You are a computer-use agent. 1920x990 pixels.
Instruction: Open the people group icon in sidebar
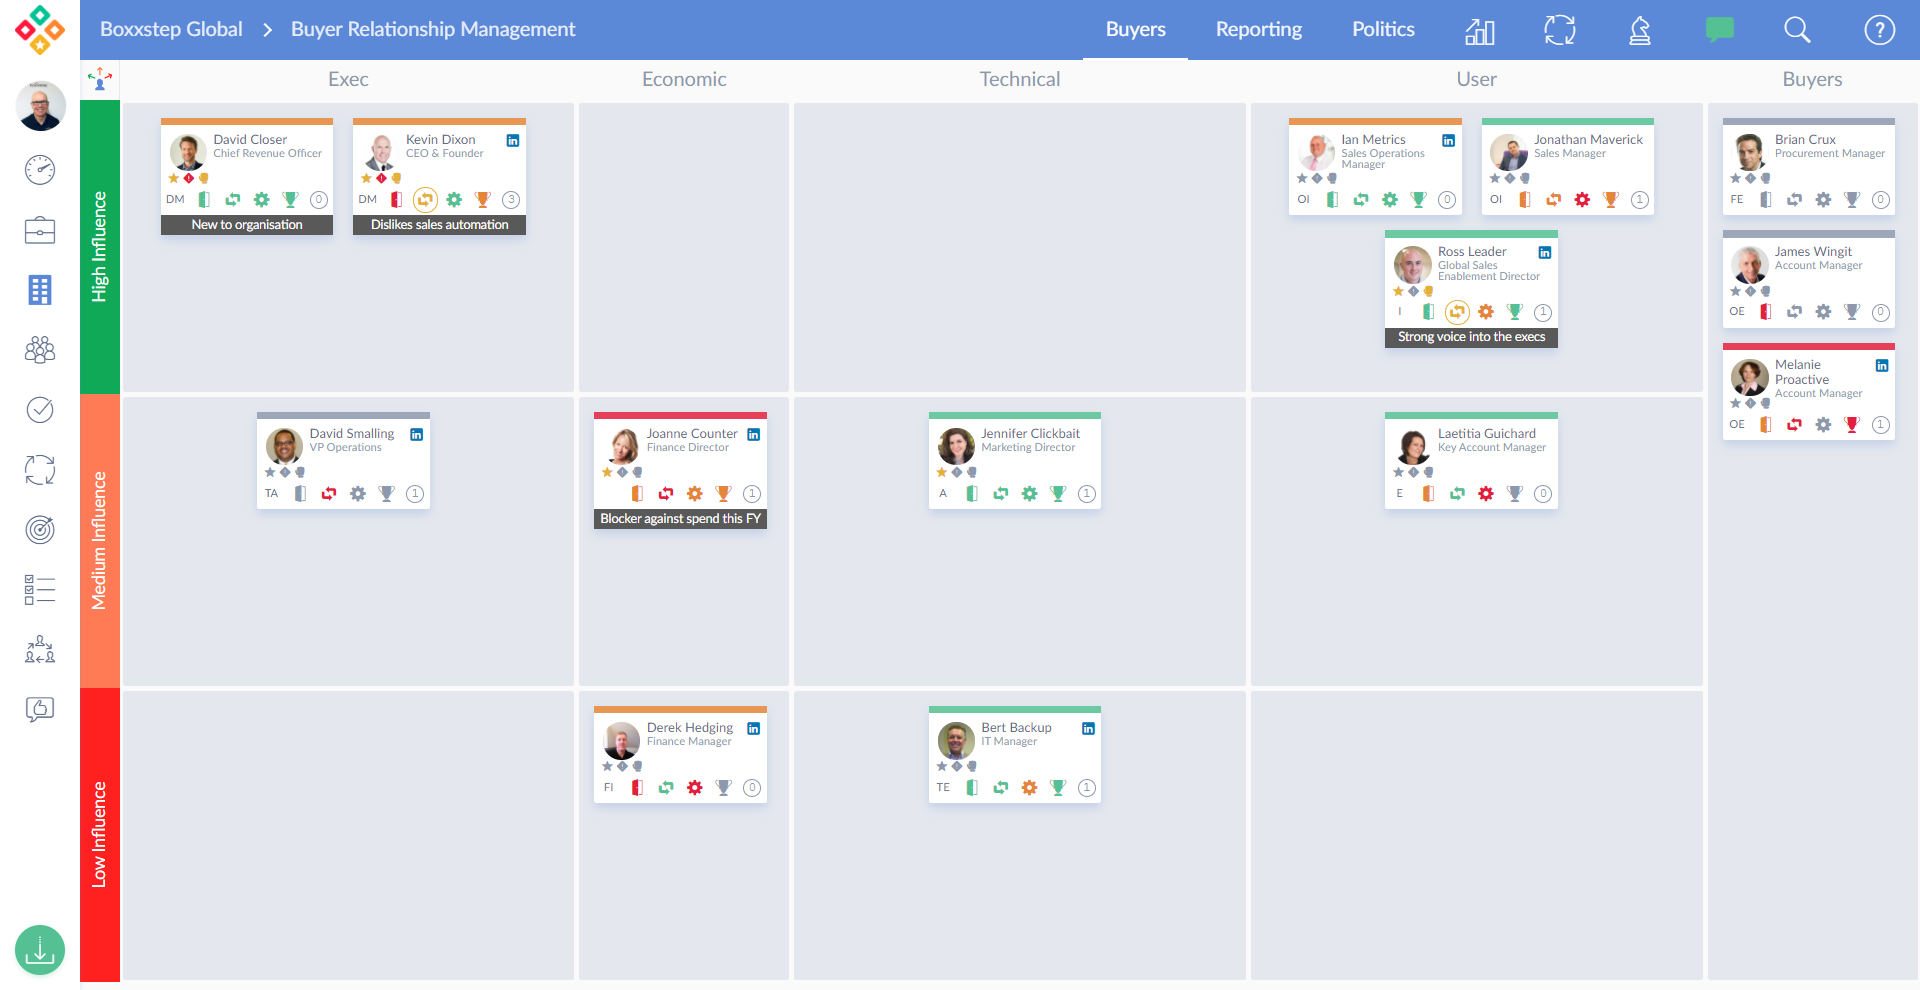tap(40, 350)
